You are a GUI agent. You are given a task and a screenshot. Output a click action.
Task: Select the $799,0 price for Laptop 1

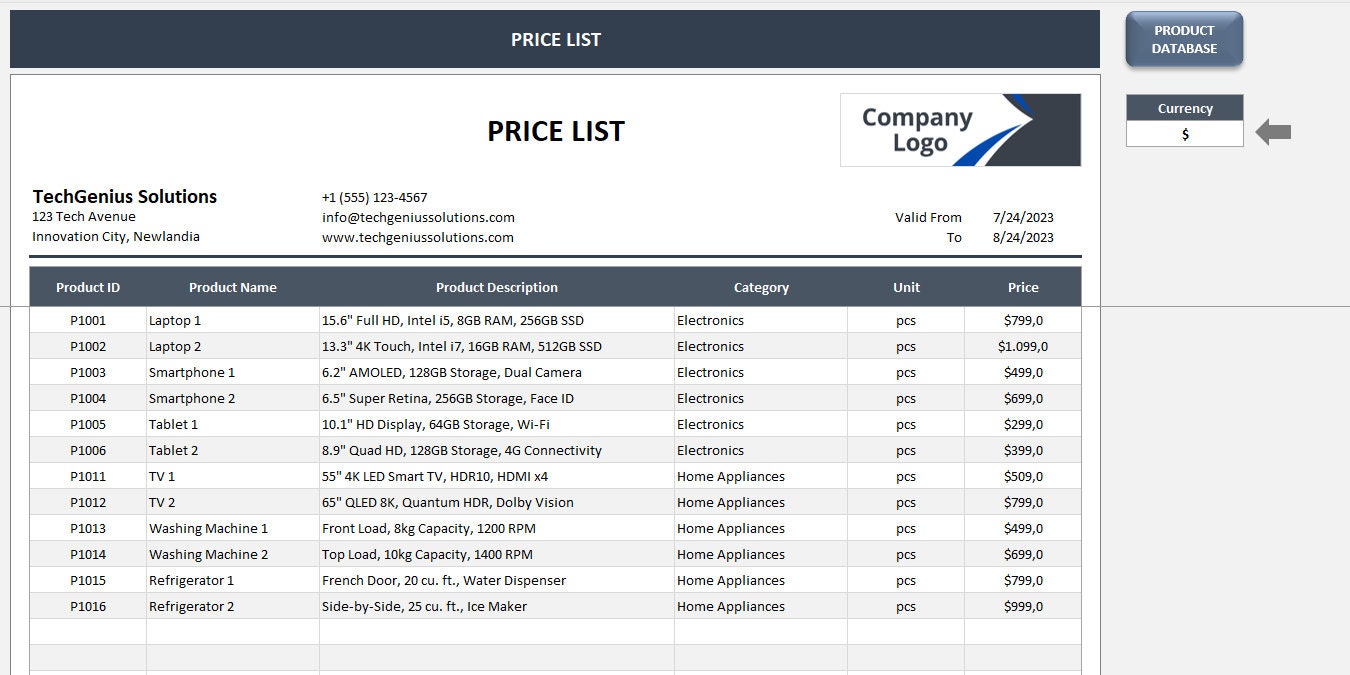pos(1023,320)
